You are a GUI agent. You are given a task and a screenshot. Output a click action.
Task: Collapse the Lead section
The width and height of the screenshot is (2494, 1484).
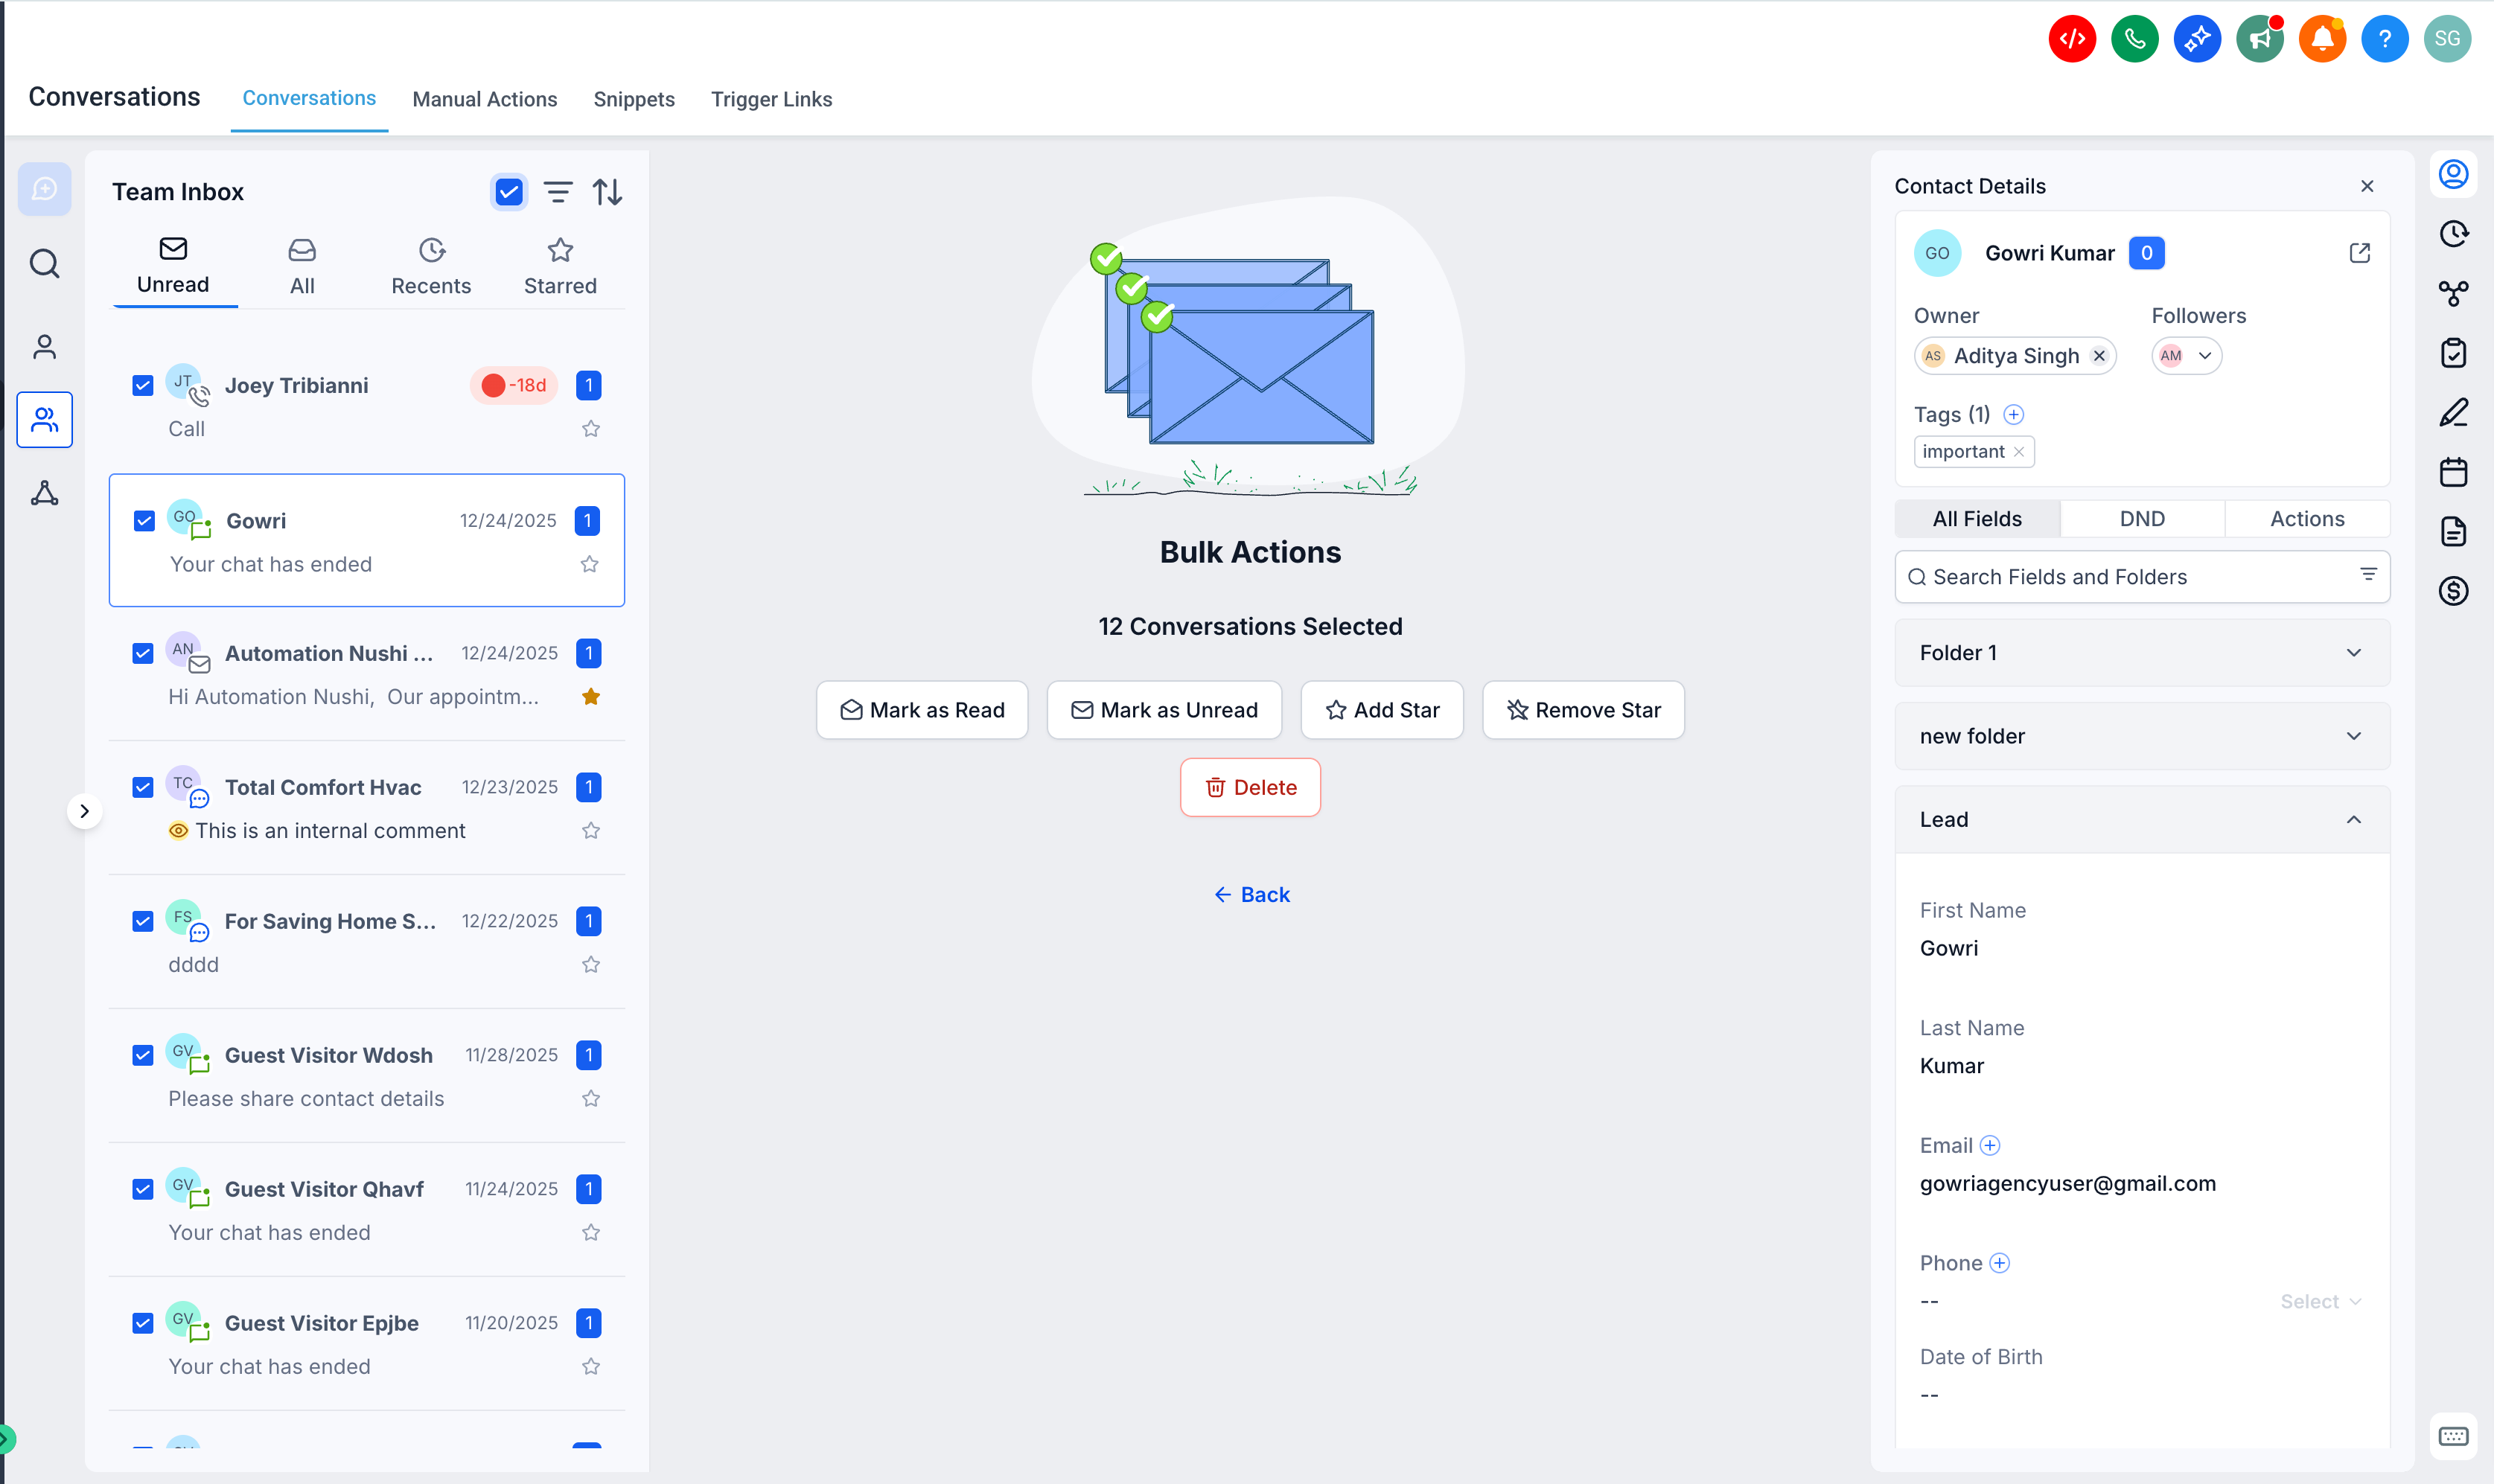(2353, 819)
